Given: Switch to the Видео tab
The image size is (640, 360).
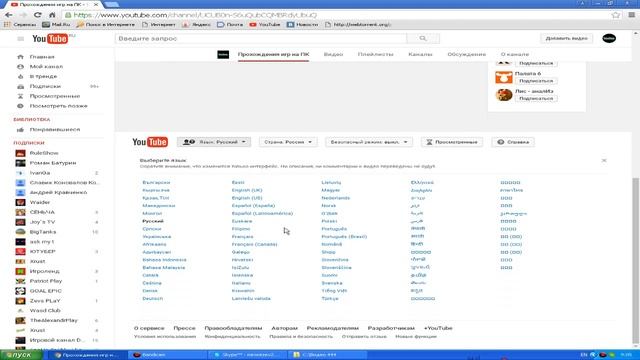Looking at the screenshot, I should [x=333, y=54].
